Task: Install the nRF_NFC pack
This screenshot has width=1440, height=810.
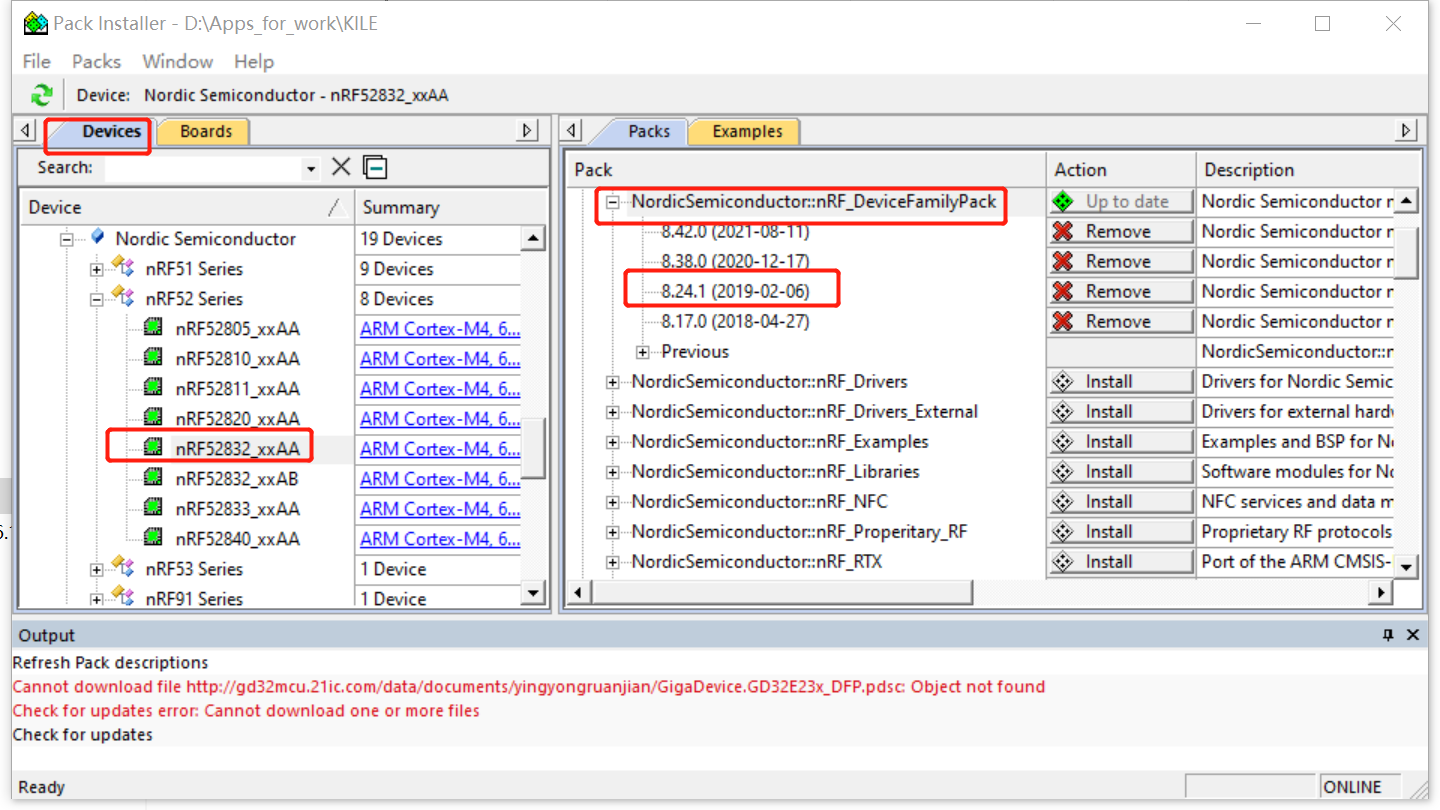Action: click(1121, 501)
